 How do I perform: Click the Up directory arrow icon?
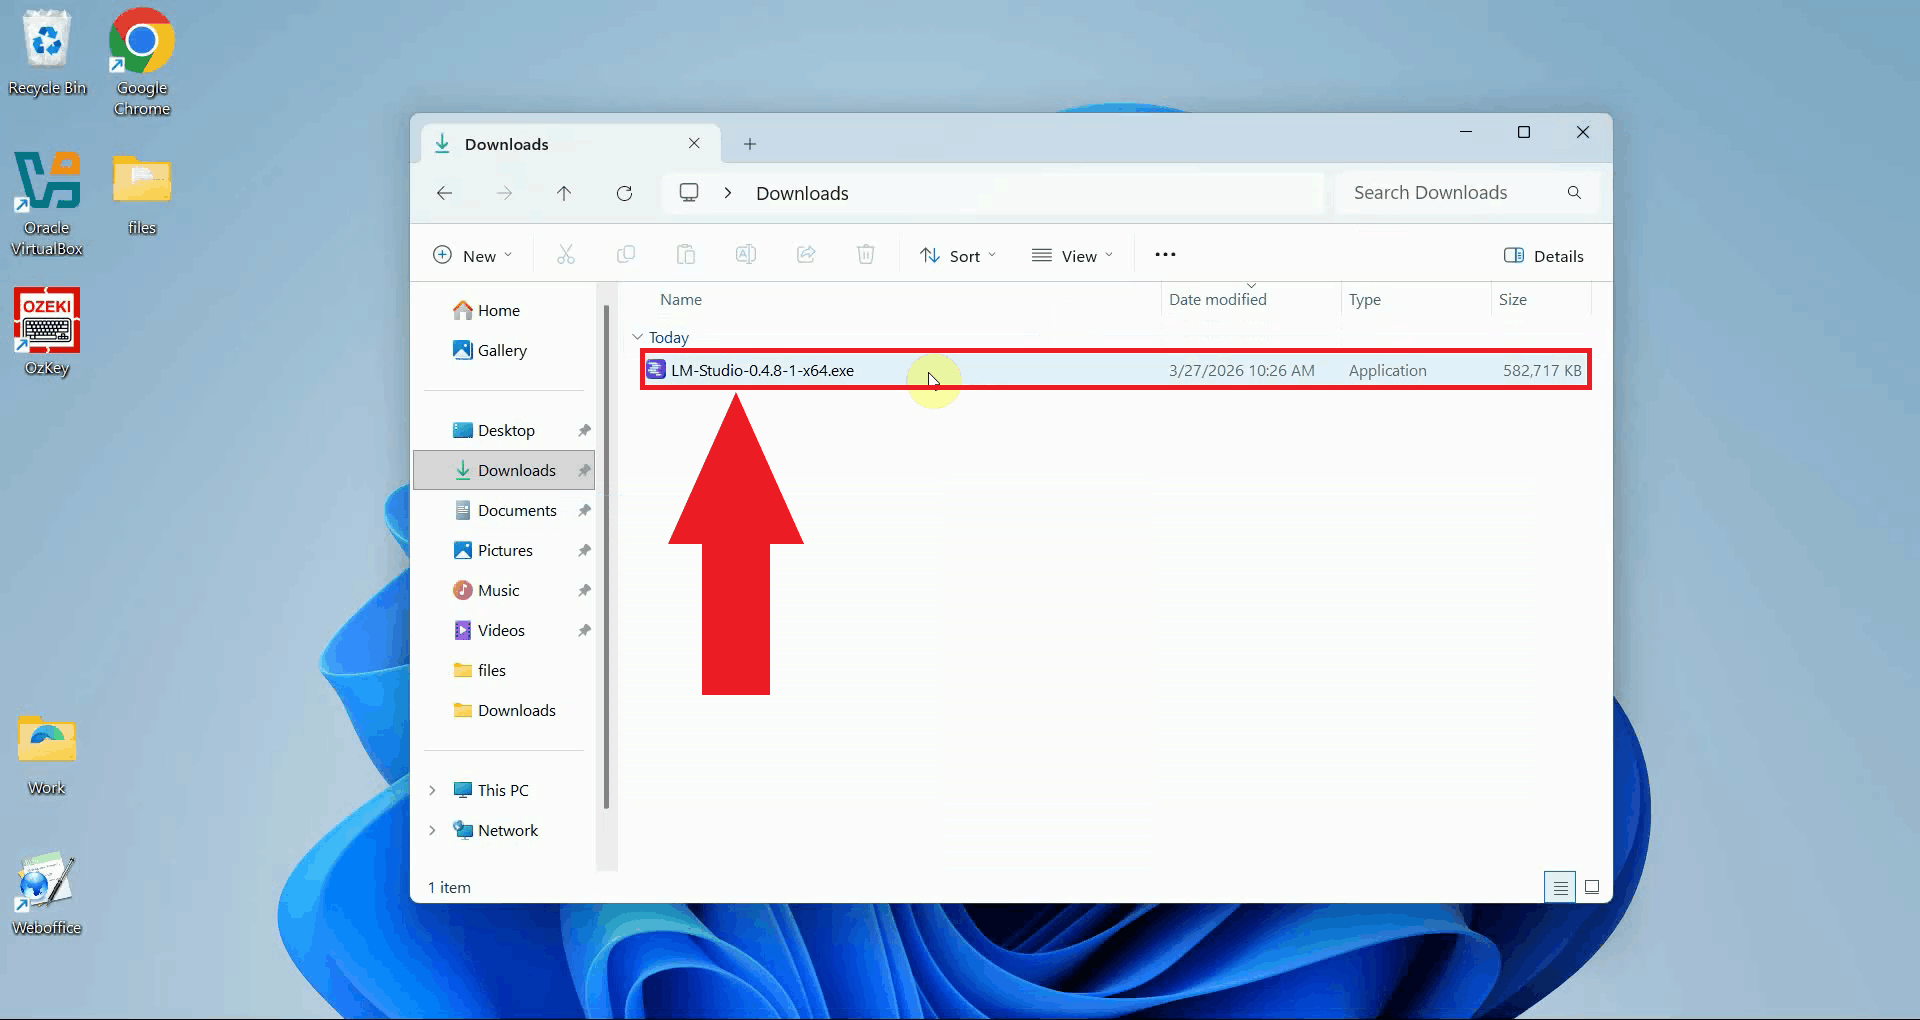tap(564, 193)
